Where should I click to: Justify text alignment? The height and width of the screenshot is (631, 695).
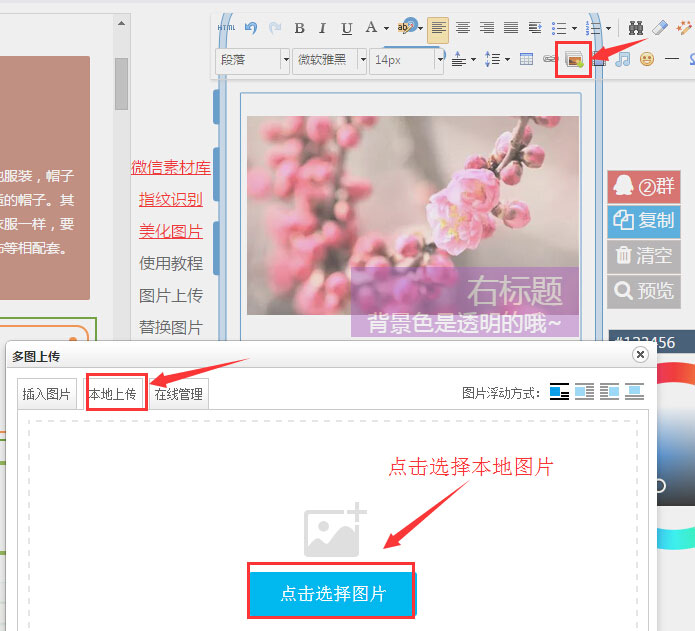[511, 28]
